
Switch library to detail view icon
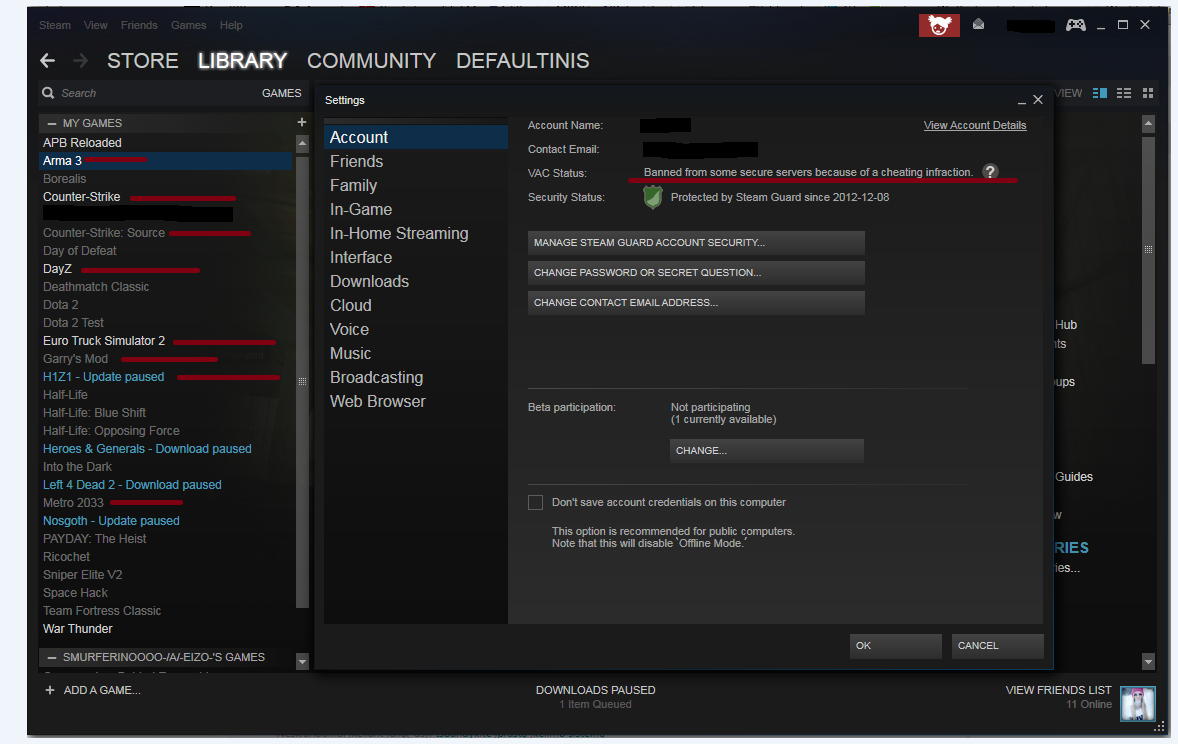[1100, 93]
